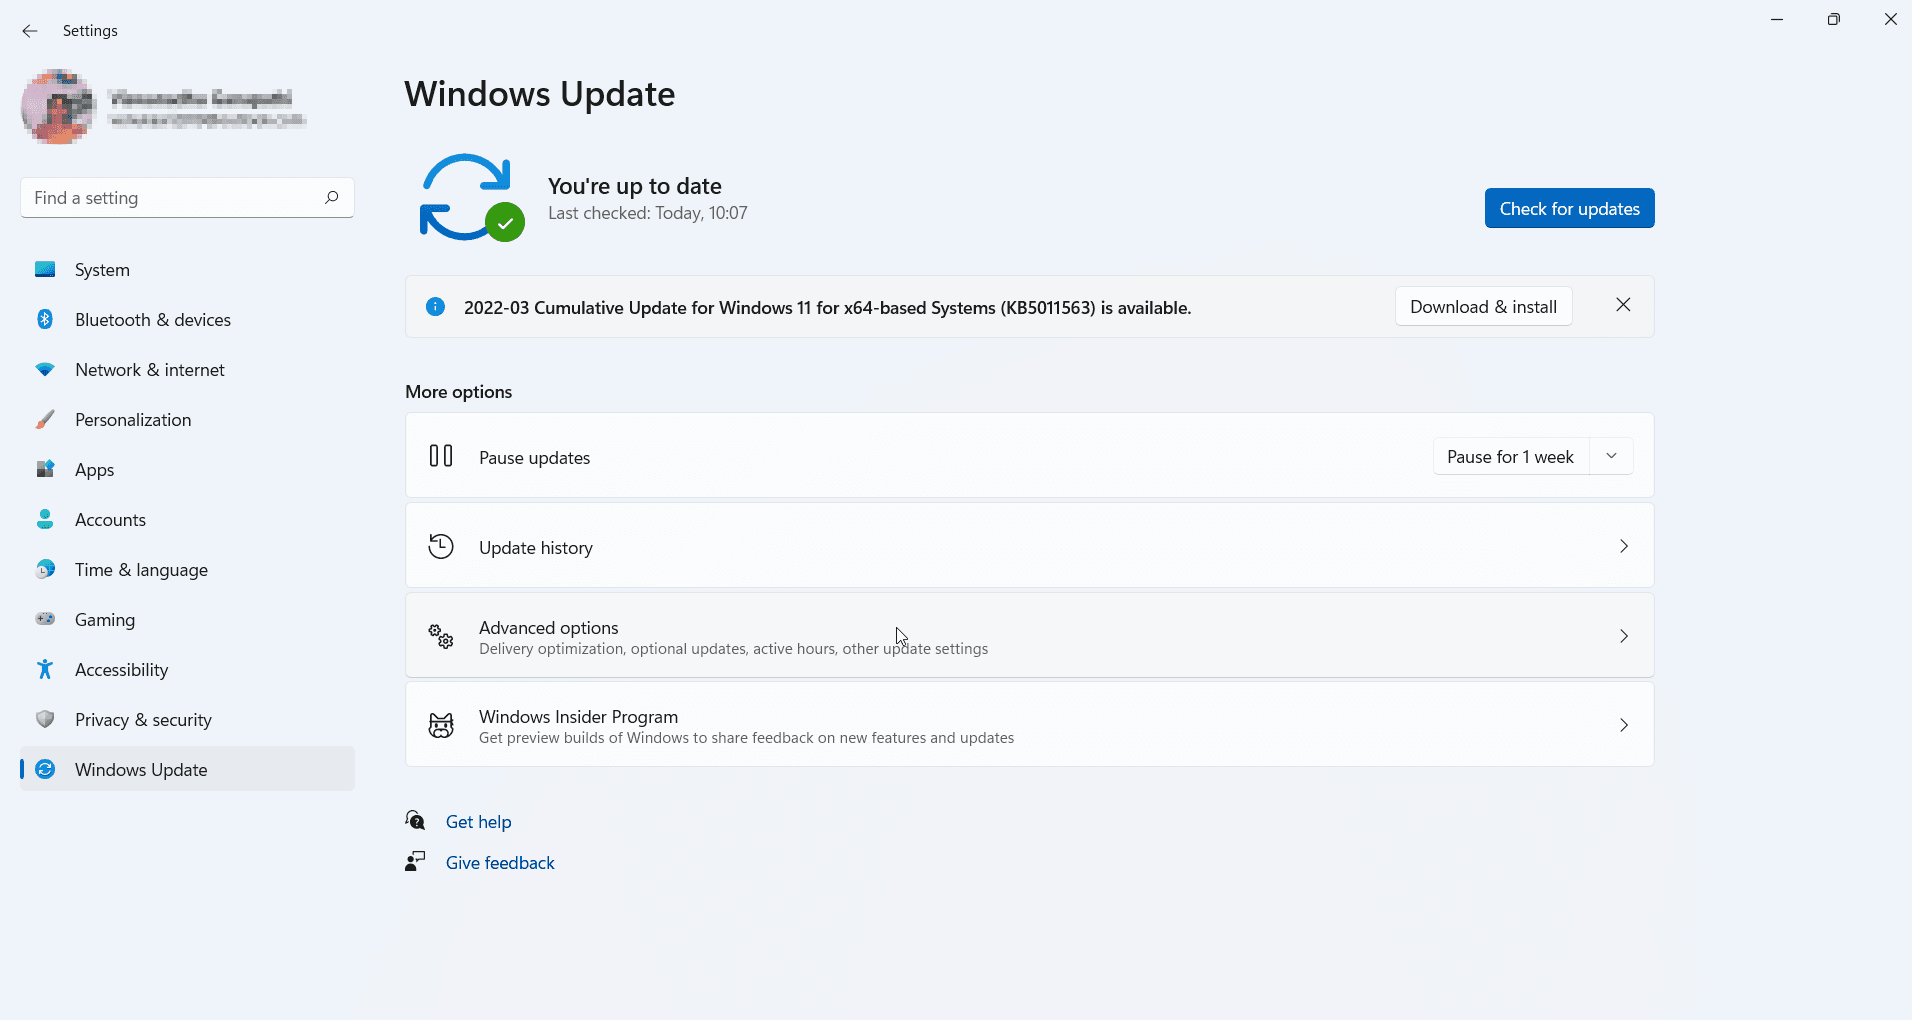Image resolution: width=1912 pixels, height=1020 pixels.
Task: Open Time & language settings
Action: 141,569
